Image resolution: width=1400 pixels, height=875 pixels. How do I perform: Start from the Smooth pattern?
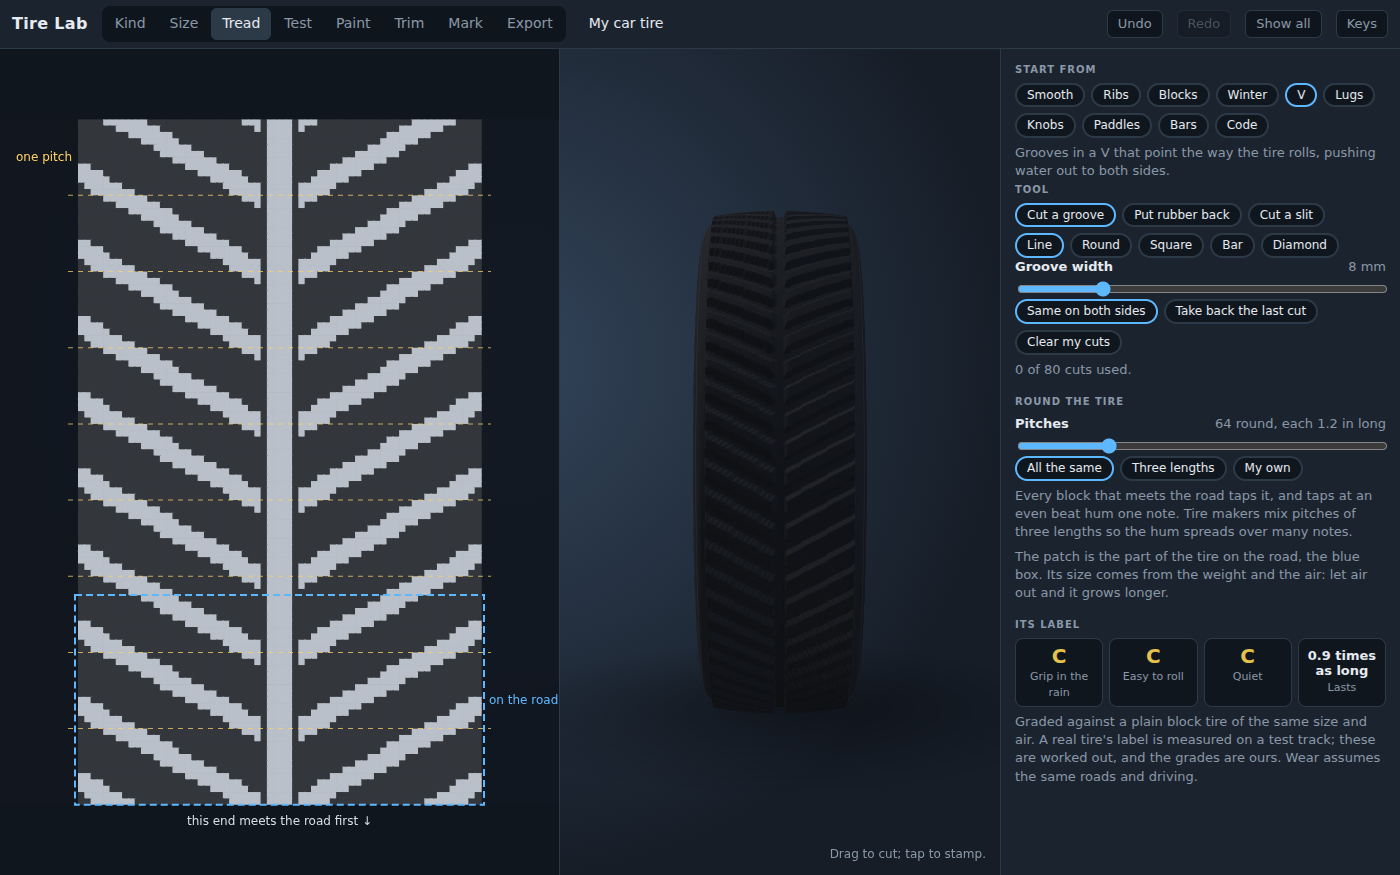pos(1050,95)
